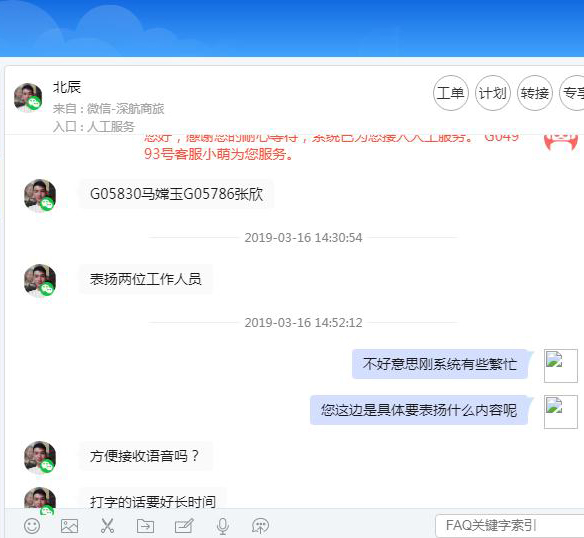Click the 工单 round button
This screenshot has width=584, height=538.
[x=450, y=93]
